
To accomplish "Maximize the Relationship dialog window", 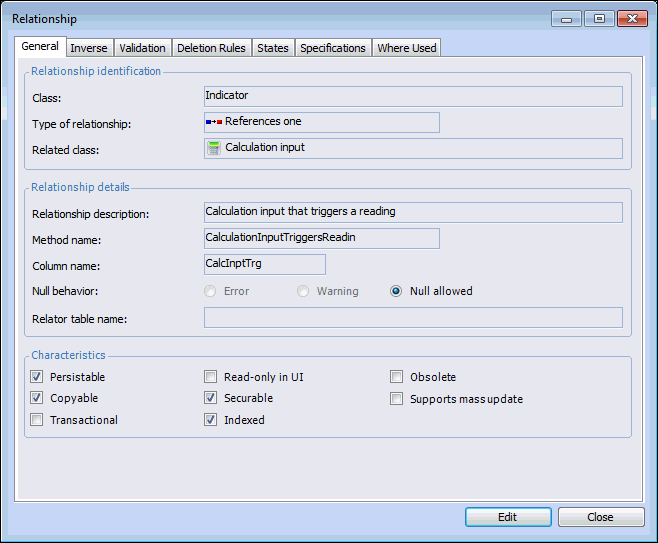I will coord(599,18).
